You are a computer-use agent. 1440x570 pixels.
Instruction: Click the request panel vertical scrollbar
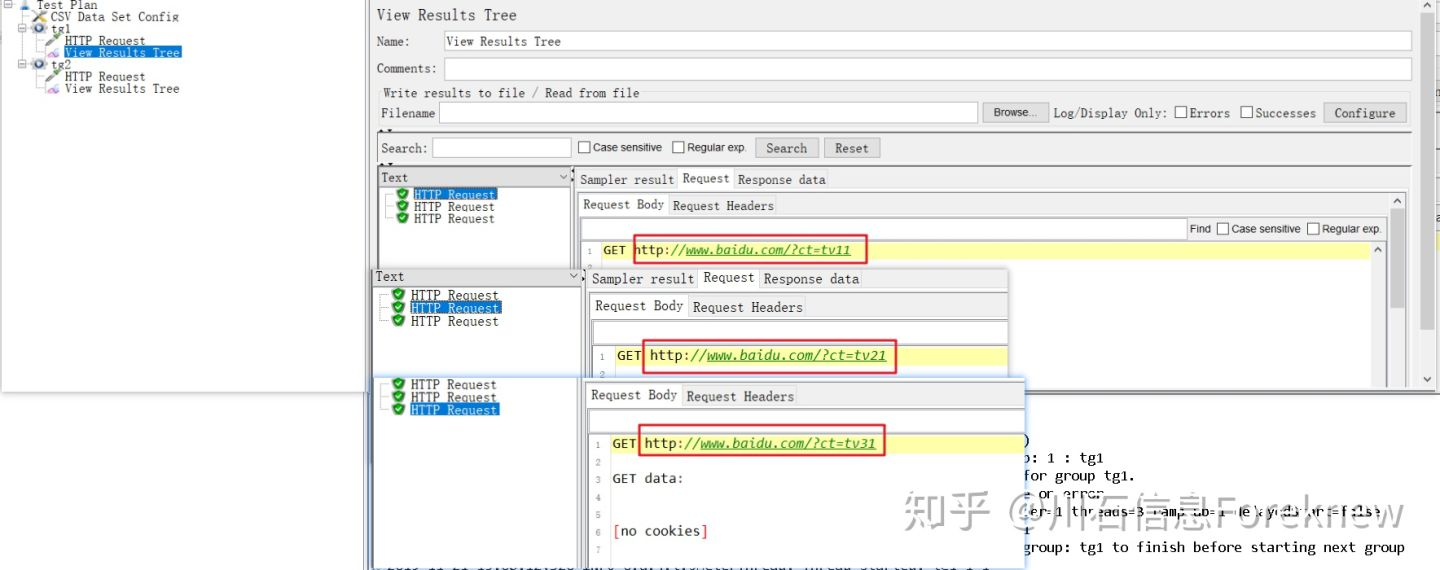click(1396, 258)
